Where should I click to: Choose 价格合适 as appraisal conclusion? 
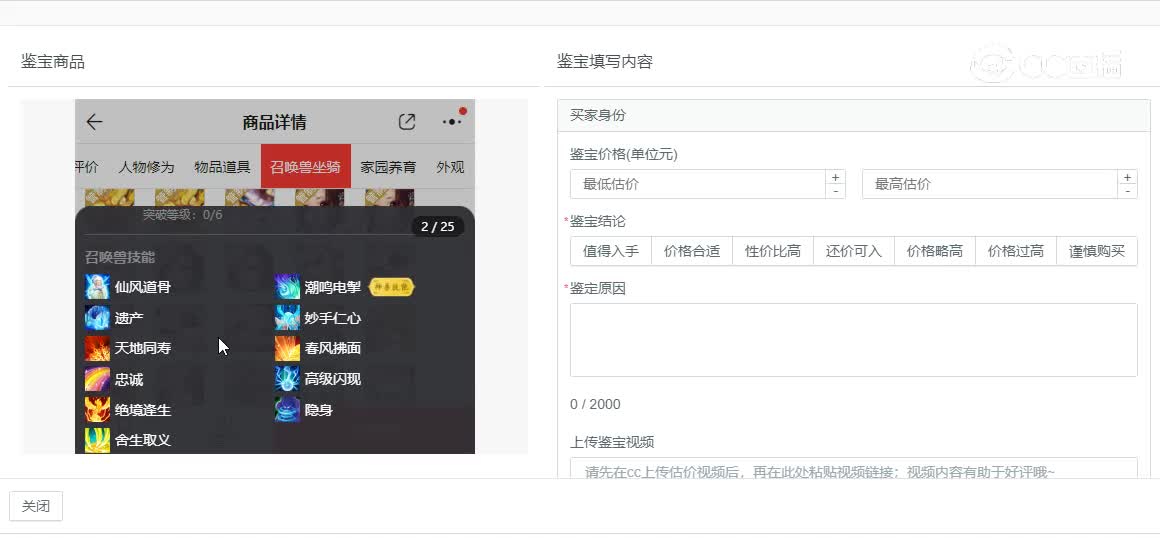point(692,251)
